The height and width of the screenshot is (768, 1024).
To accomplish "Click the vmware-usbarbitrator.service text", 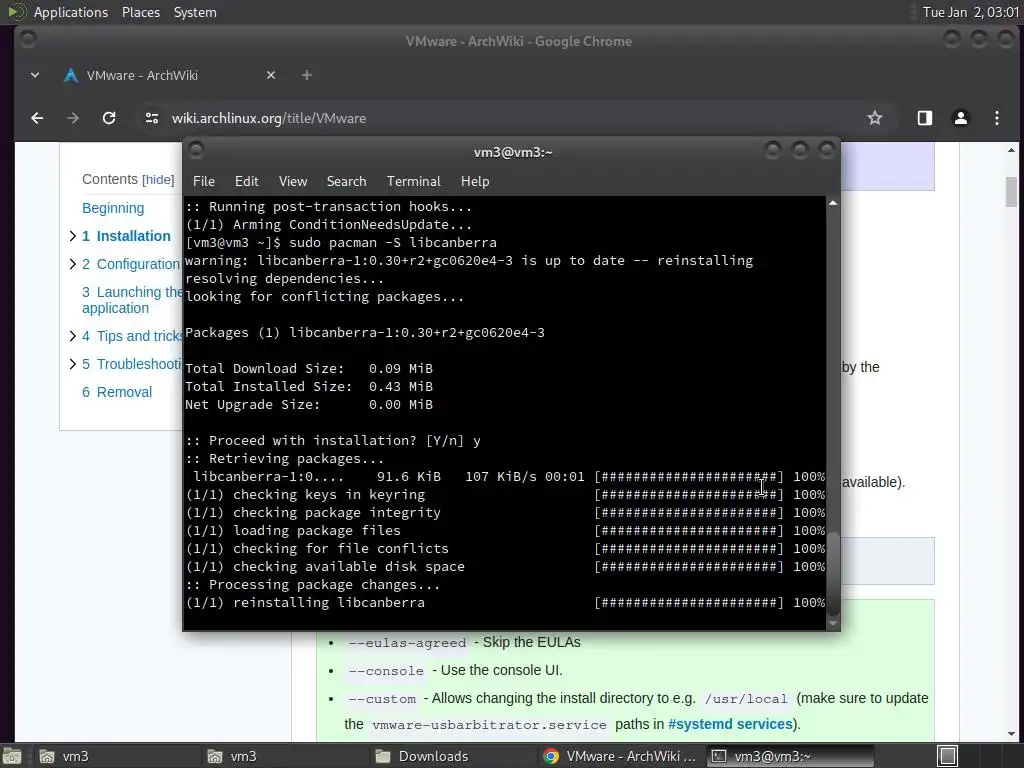I will coord(489,725).
